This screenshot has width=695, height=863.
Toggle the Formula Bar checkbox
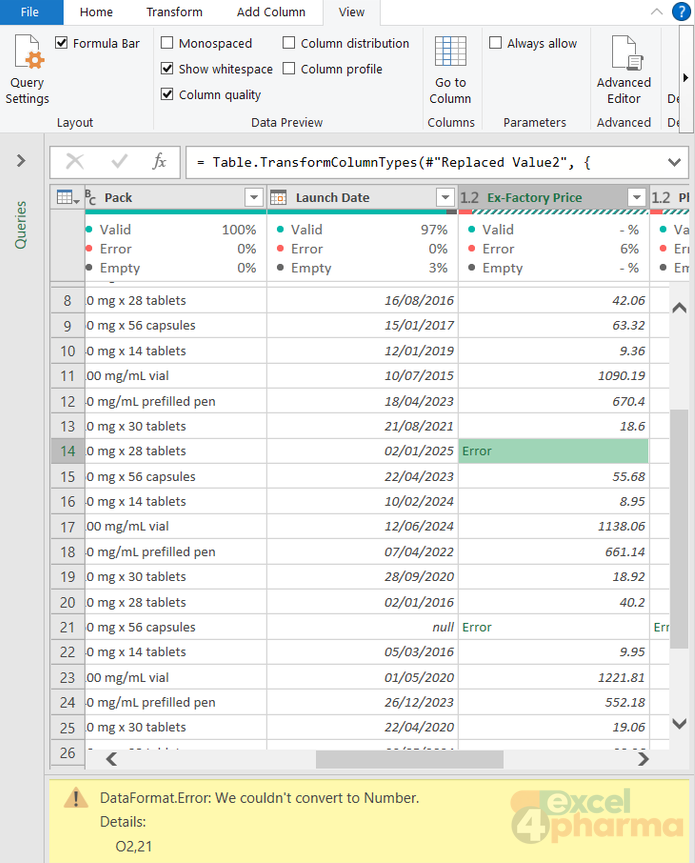(62, 43)
